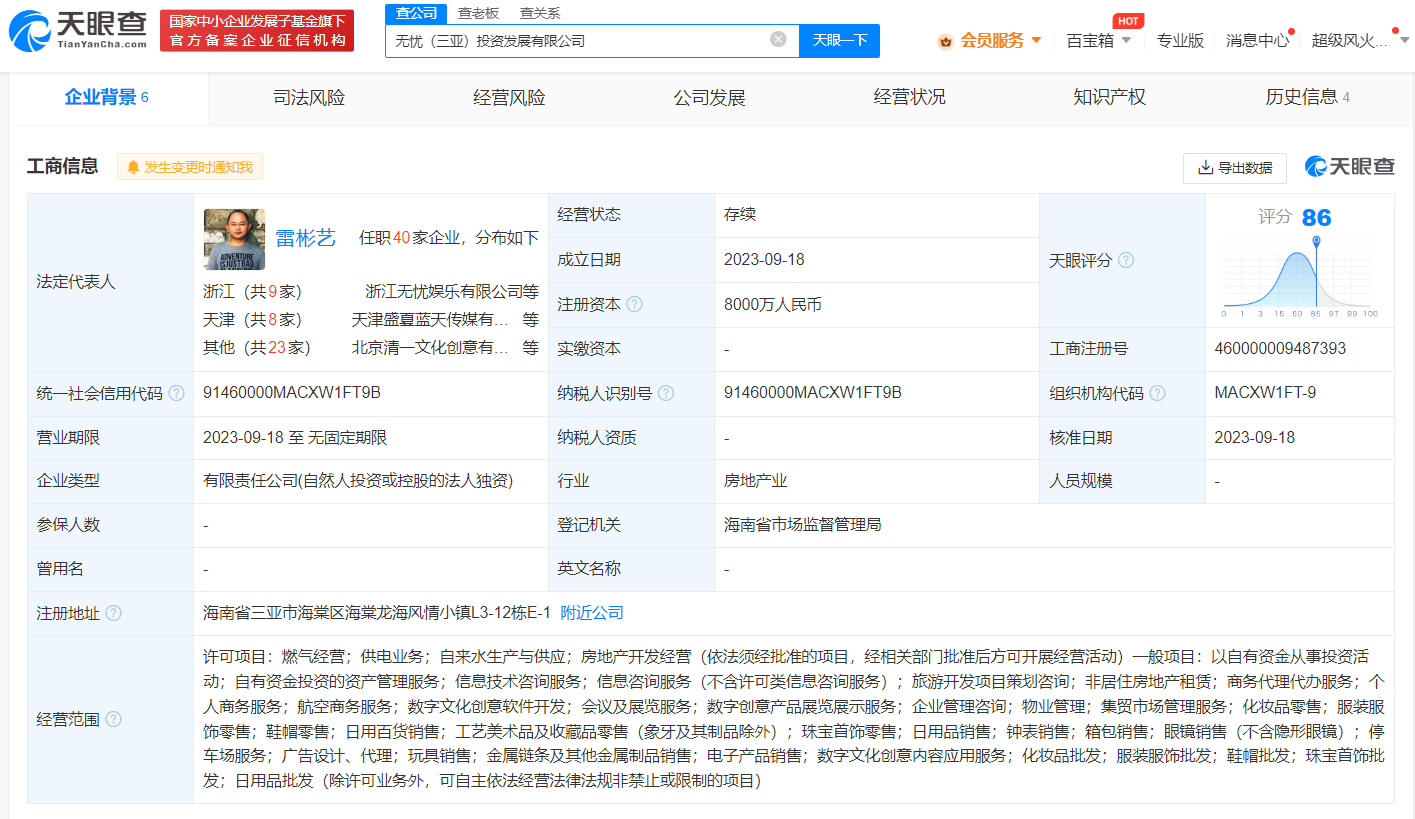Click help icon beside 天眼评分
Image resolution: width=1415 pixels, height=819 pixels.
[1126, 260]
